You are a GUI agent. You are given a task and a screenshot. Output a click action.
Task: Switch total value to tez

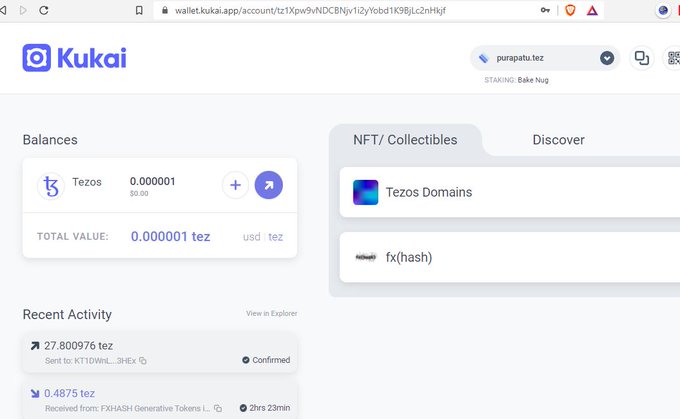click(275, 237)
